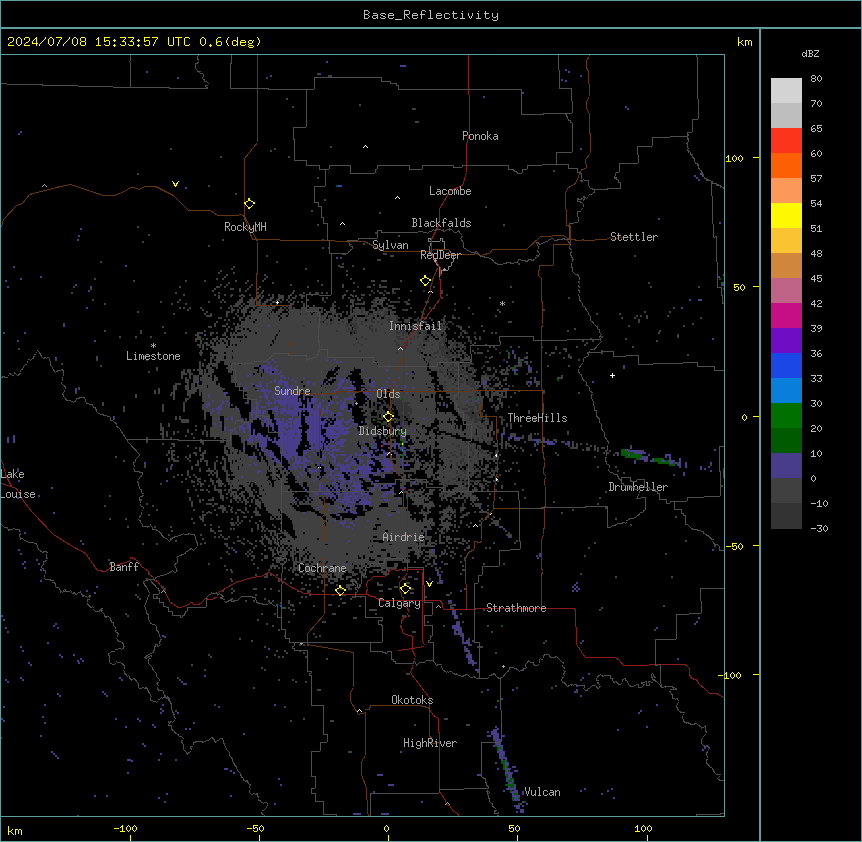Click the Drumheller city label
The width and height of the screenshot is (862, 842).
pos(638,487)
